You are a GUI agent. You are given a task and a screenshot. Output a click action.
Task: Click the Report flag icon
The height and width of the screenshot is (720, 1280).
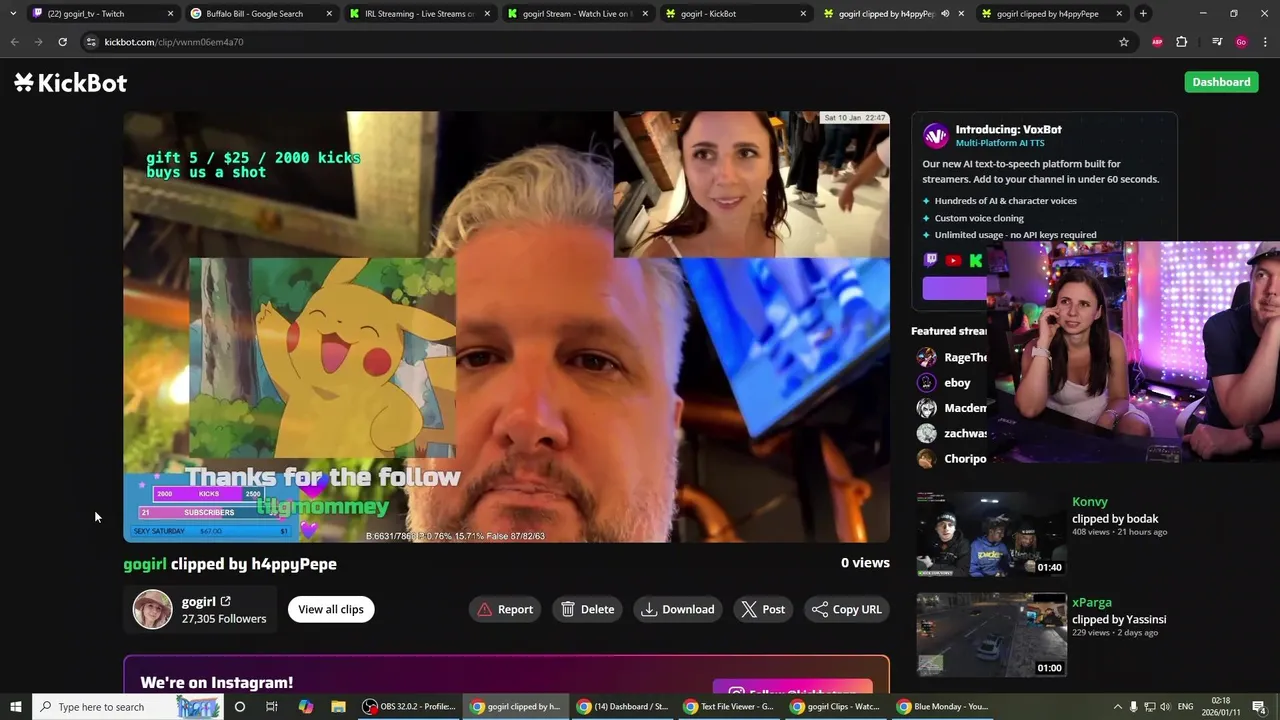pos(484,609)
